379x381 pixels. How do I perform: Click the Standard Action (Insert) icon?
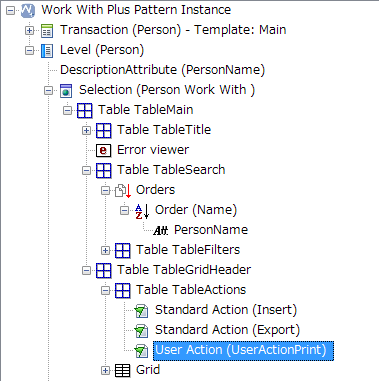(141, 311)
